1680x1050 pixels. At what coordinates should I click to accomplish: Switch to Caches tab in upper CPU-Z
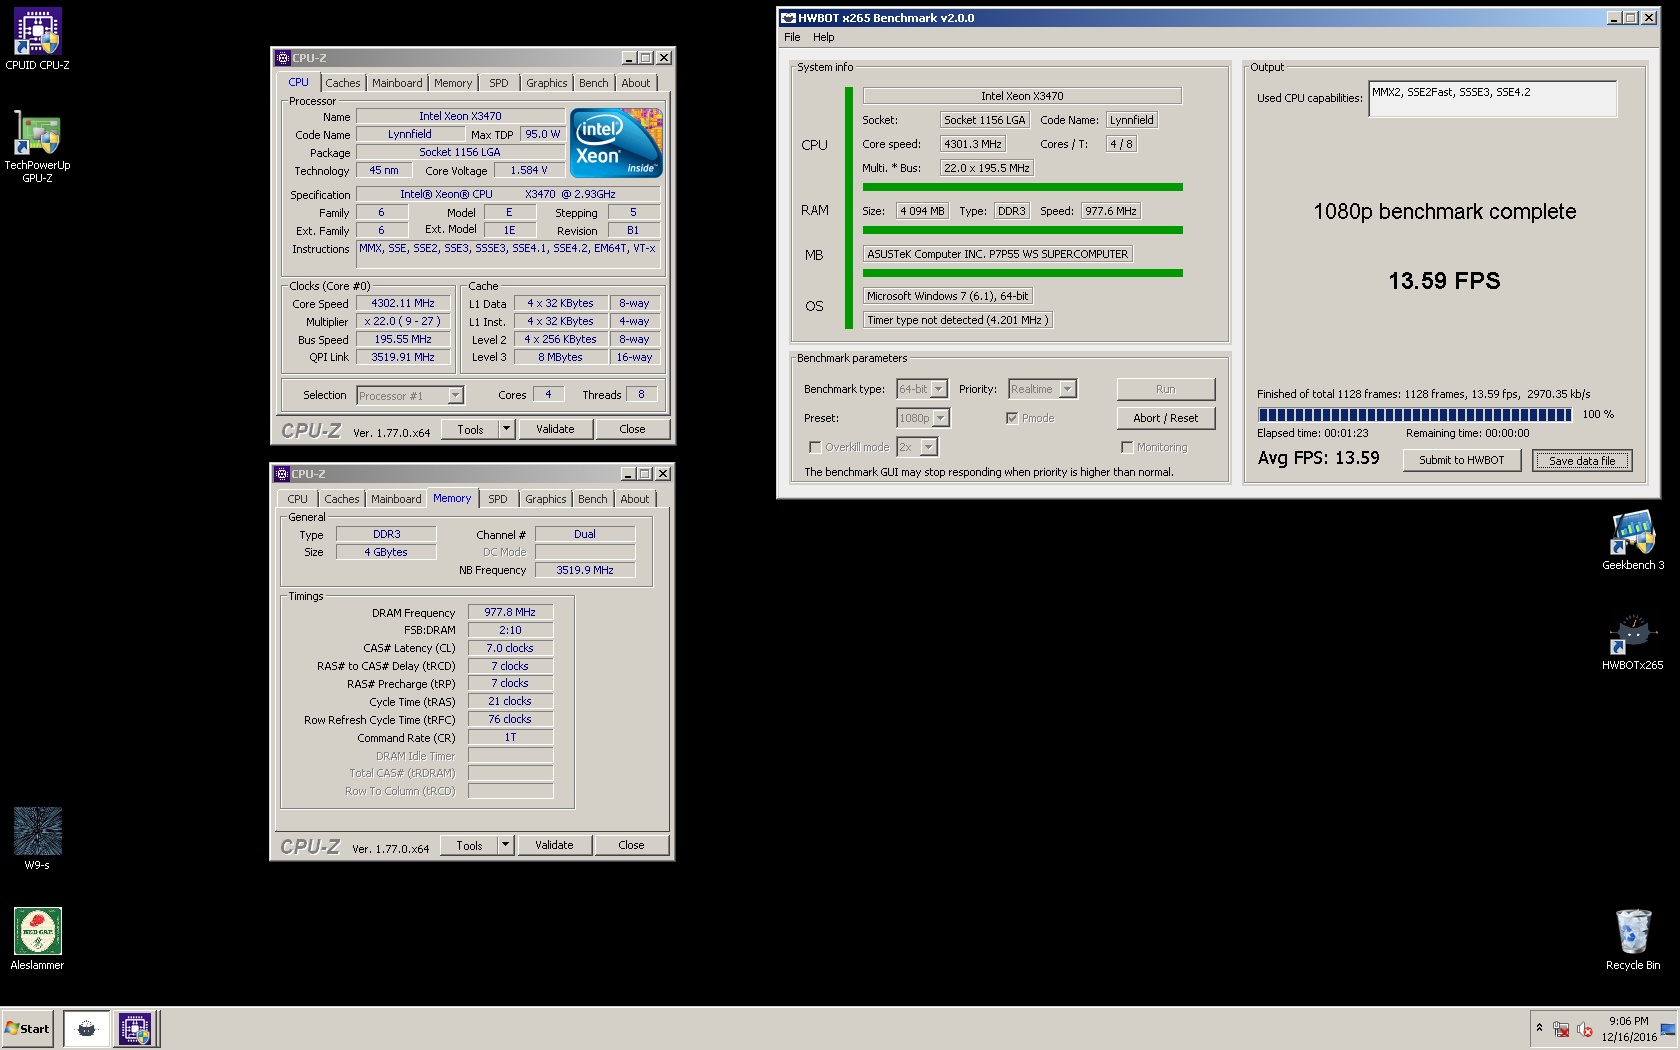tap(343, 83)
